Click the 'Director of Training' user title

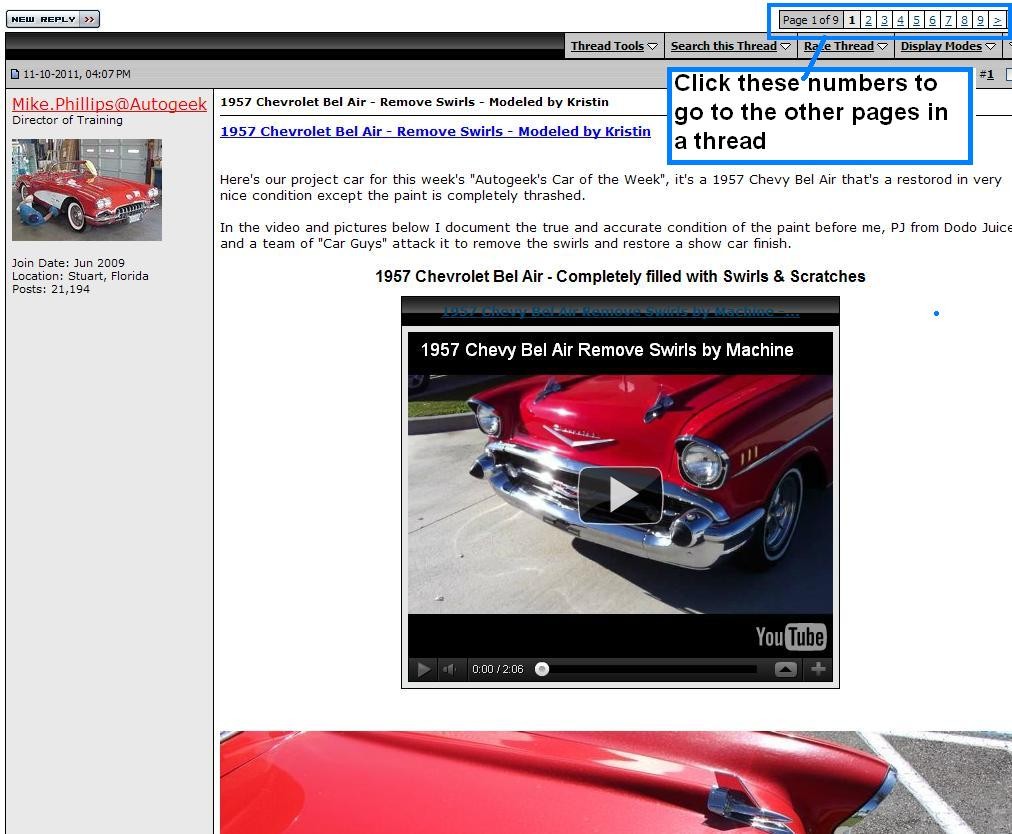point(67,120)
